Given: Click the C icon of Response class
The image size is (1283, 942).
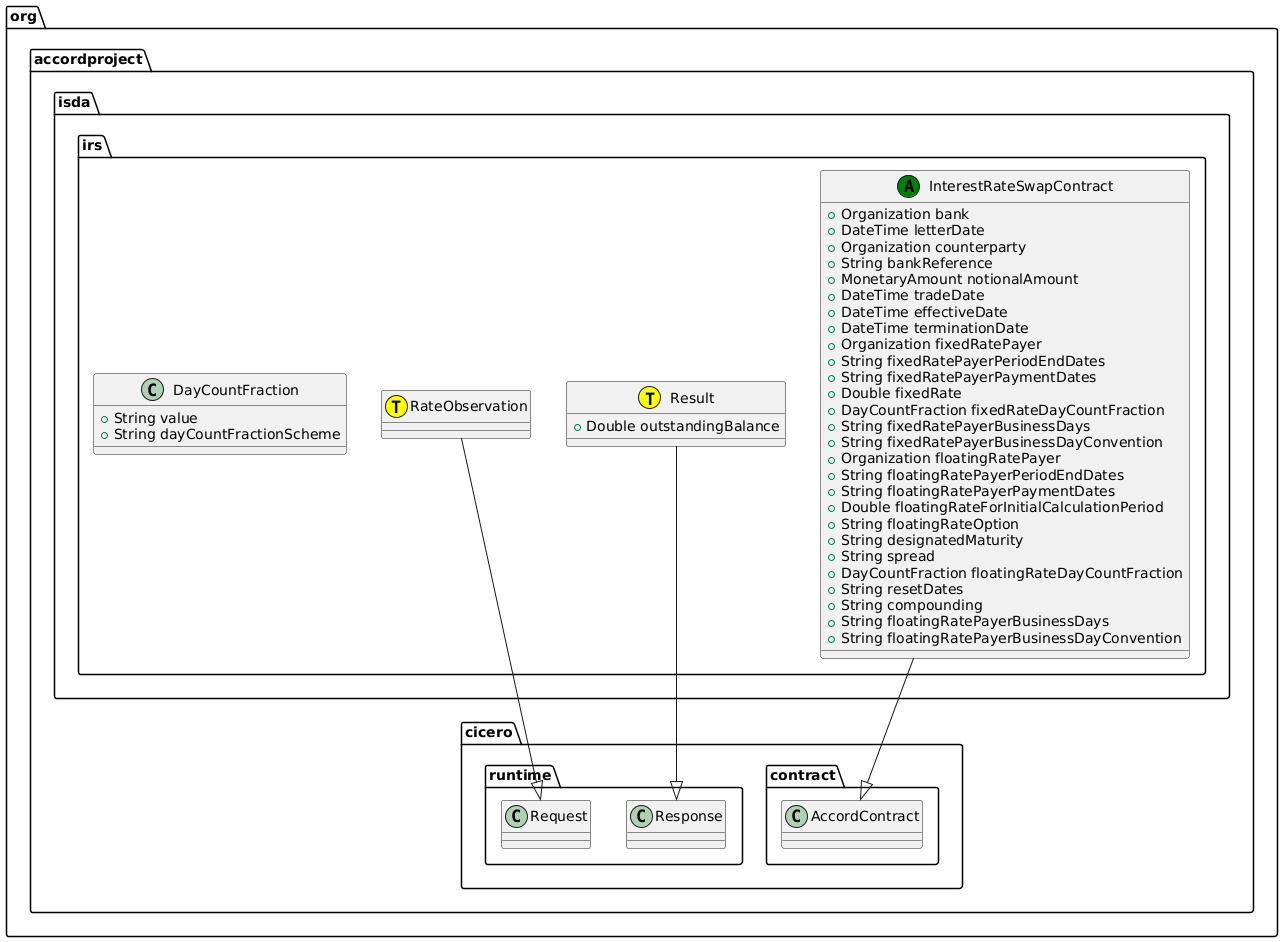Looking at the screenshot, I should point(642,816).
